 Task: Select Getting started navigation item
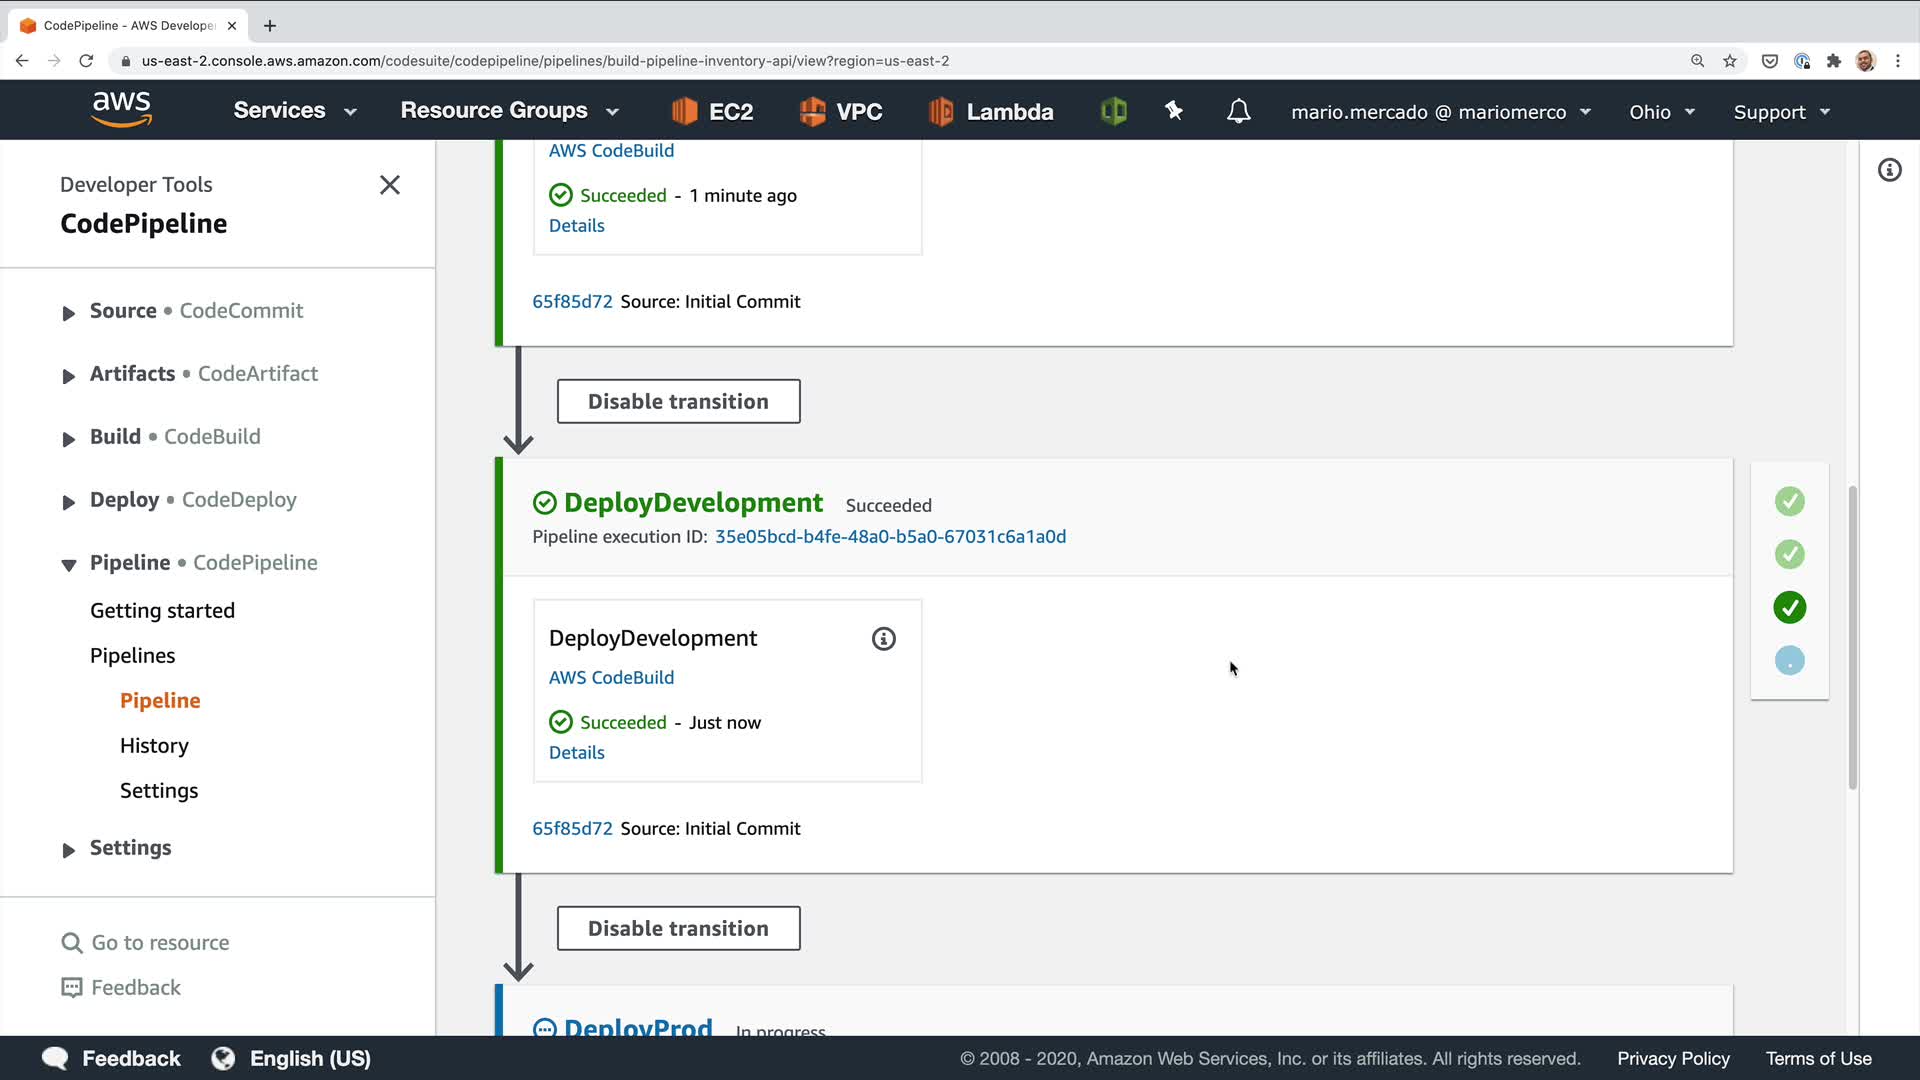pyautogui.click(x=162, y=611)
